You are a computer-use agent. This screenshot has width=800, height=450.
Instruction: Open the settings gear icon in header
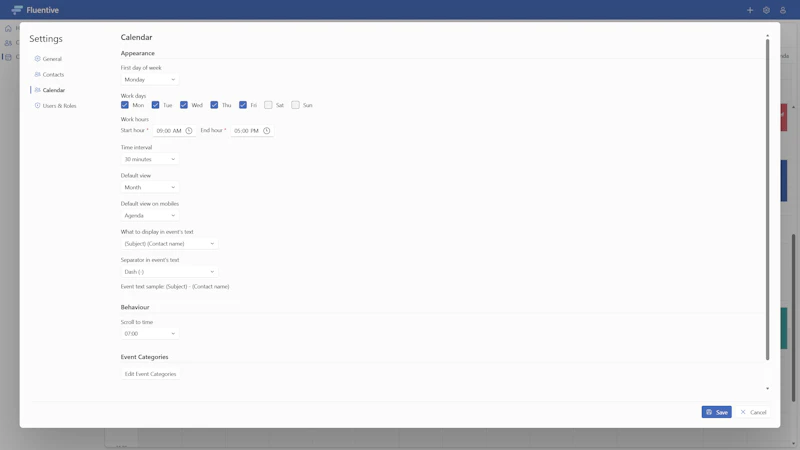coord(766,10)
